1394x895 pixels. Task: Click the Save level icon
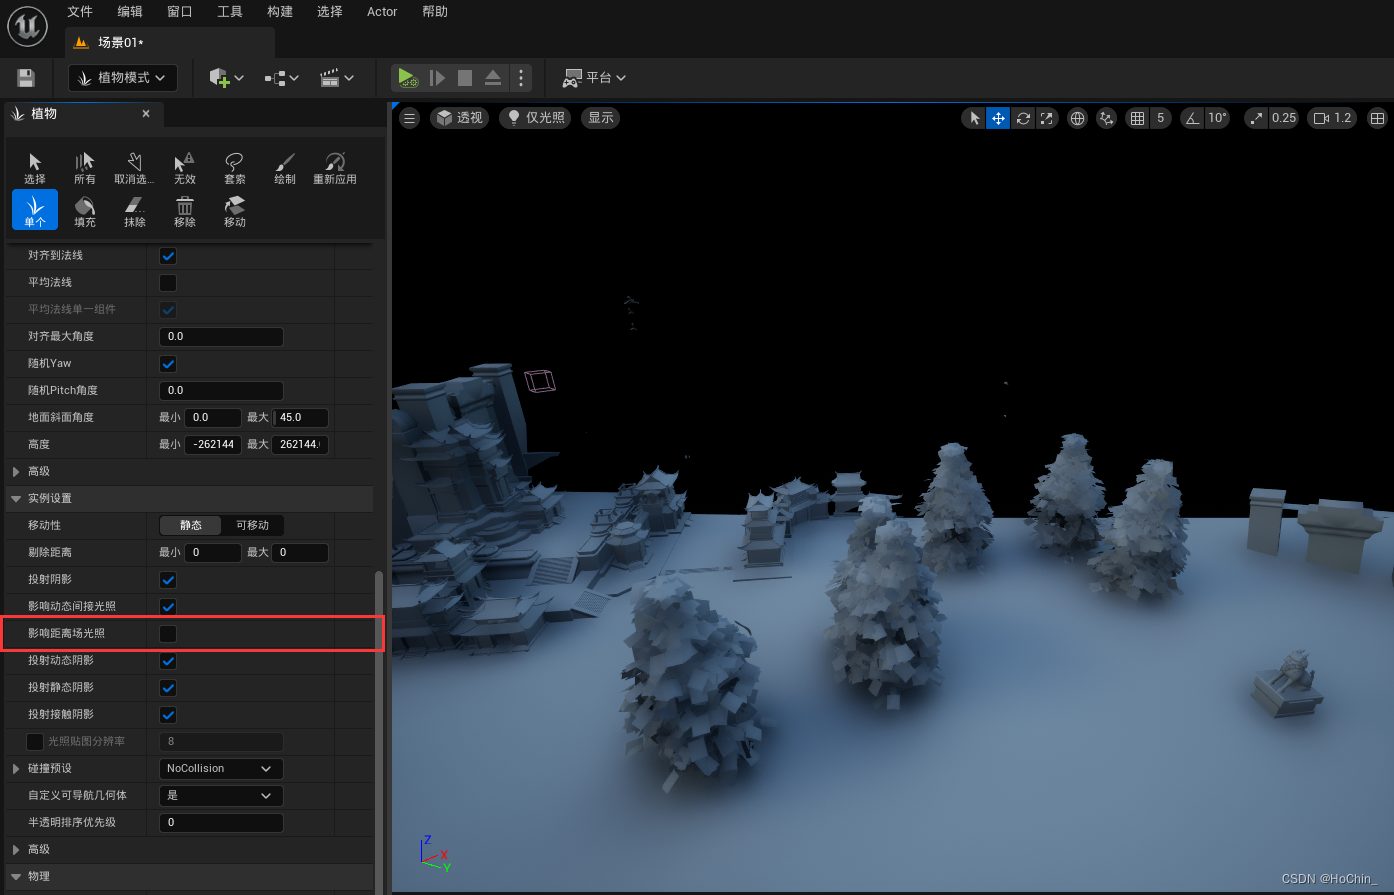[25, 77]
